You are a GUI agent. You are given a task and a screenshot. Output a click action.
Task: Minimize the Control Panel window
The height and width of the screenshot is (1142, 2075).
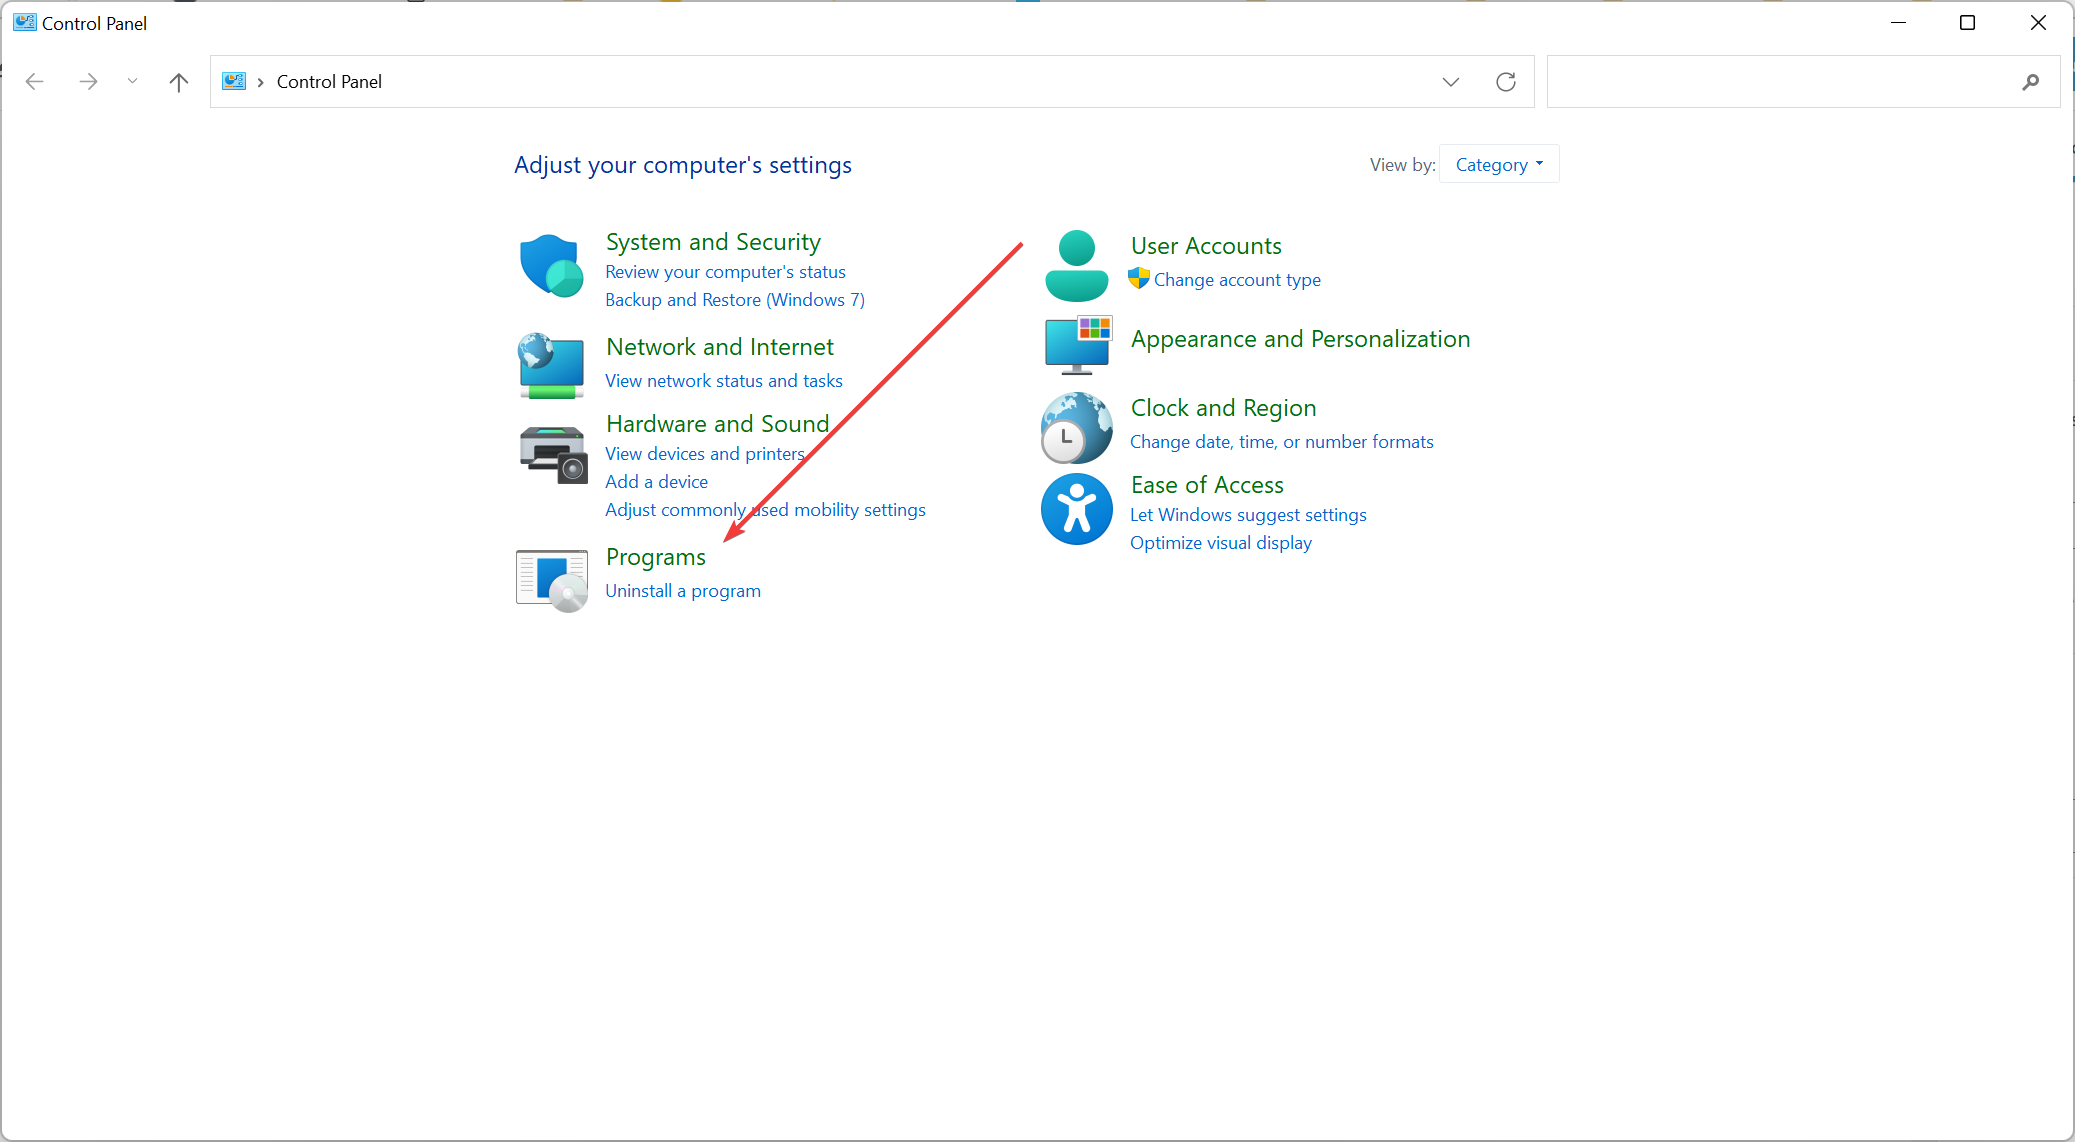click(1898, 22)
